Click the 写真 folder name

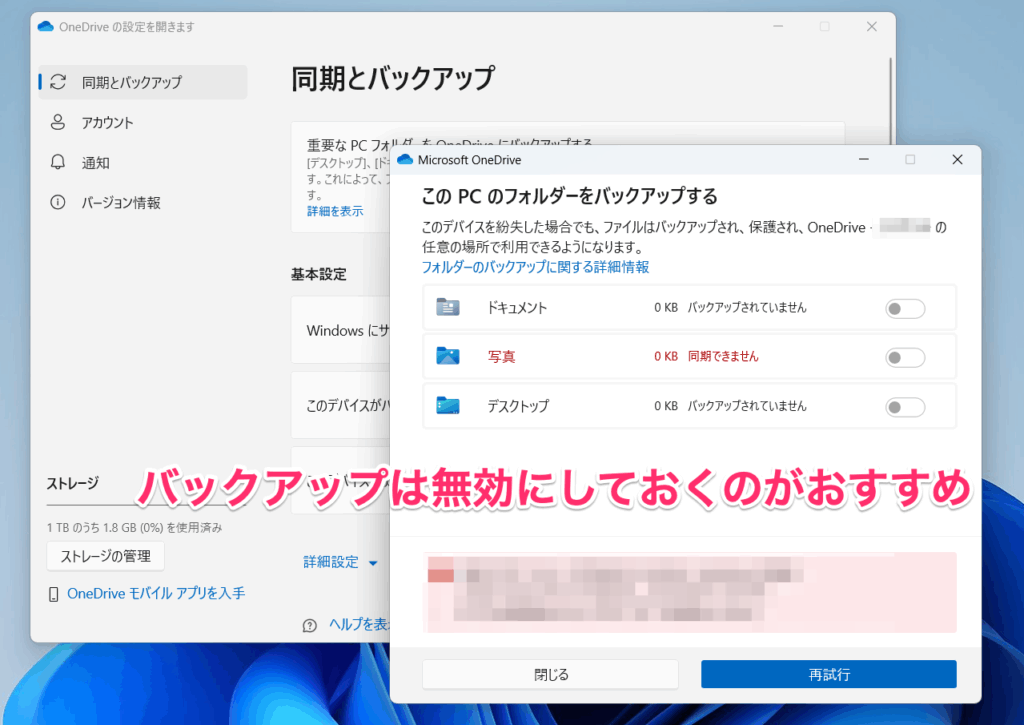502,357
